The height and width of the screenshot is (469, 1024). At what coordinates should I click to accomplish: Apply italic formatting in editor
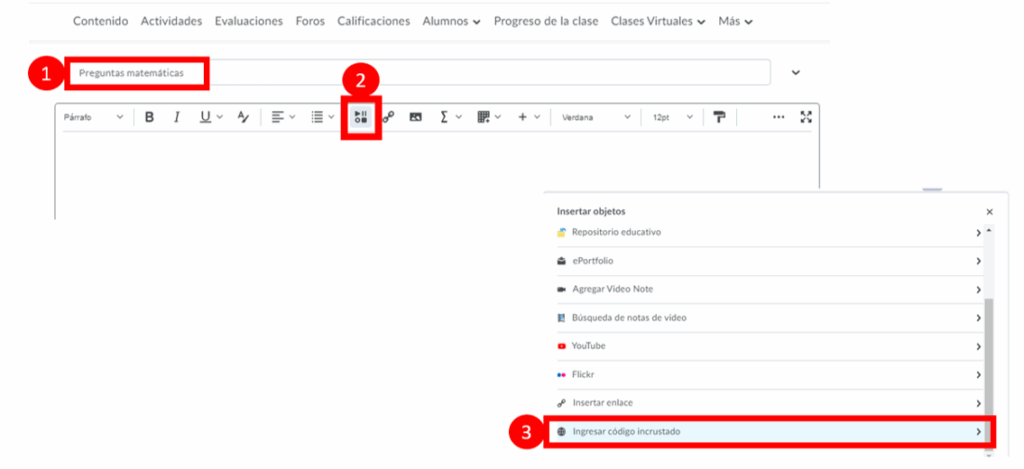(x=177, y=117)
